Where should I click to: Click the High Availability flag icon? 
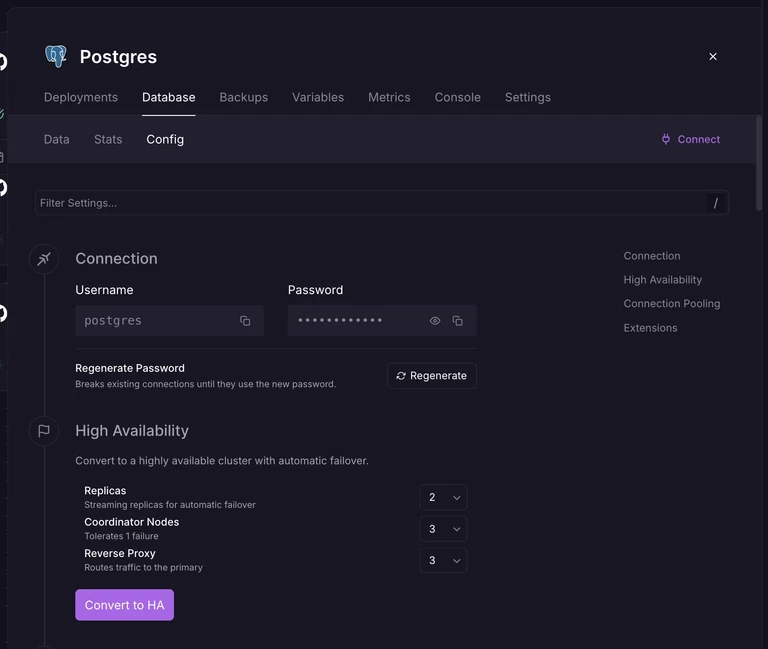click(x=44, y=431)
